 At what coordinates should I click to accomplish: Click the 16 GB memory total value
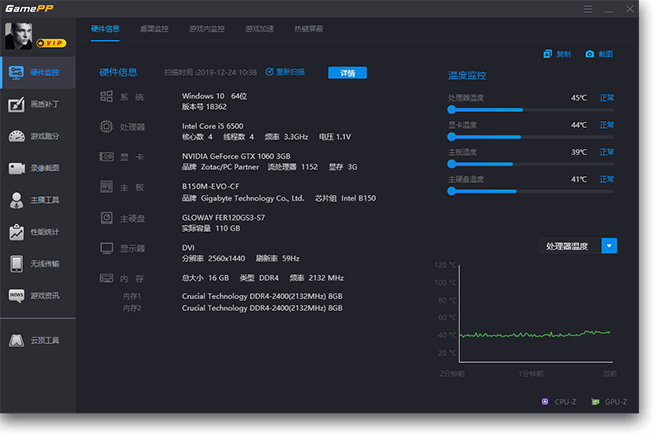point(218,278)
